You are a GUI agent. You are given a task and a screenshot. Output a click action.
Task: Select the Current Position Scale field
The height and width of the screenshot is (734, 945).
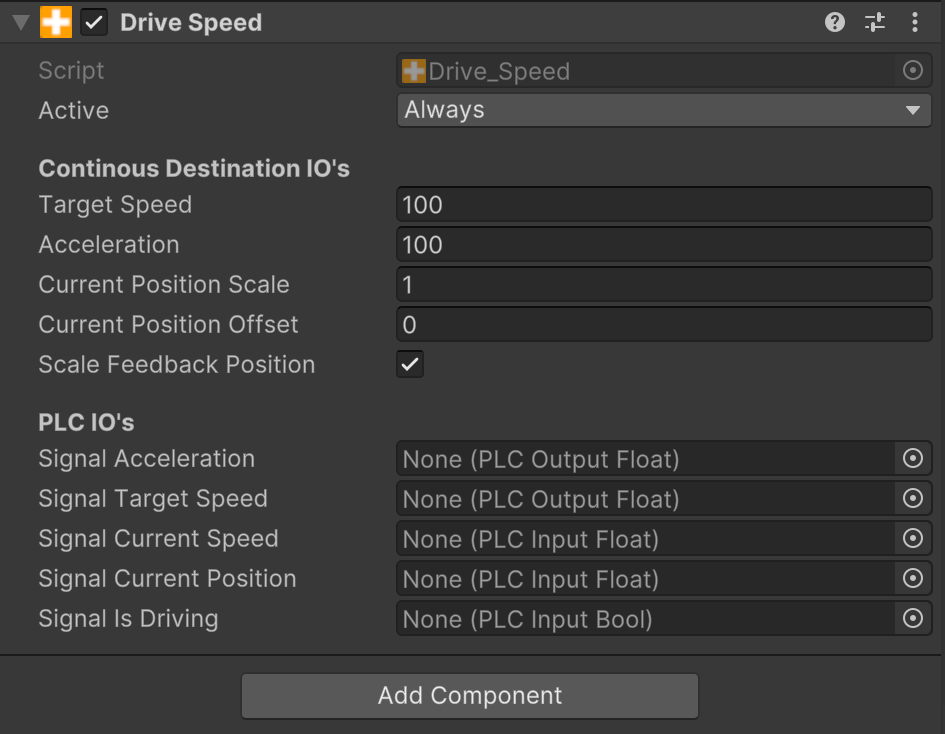(664, 285)
